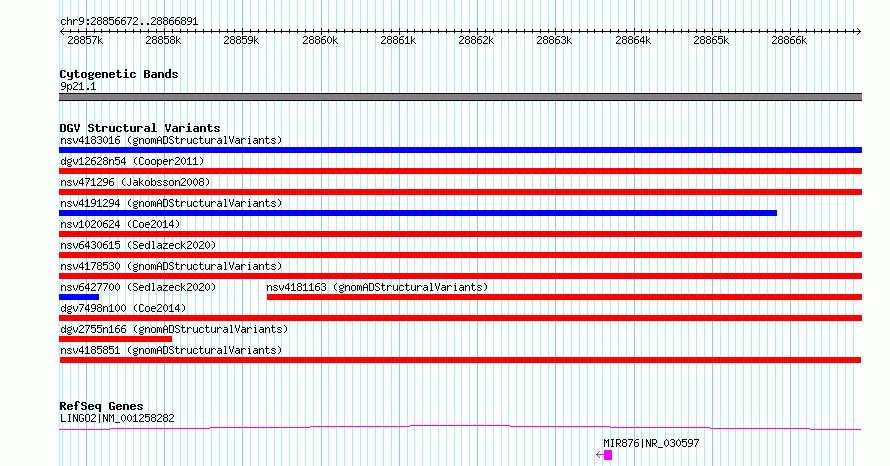The height and width of the screenshot is (466, 890).
Task: Click the RefSeq Genes track title
Action: pos(101,406)
